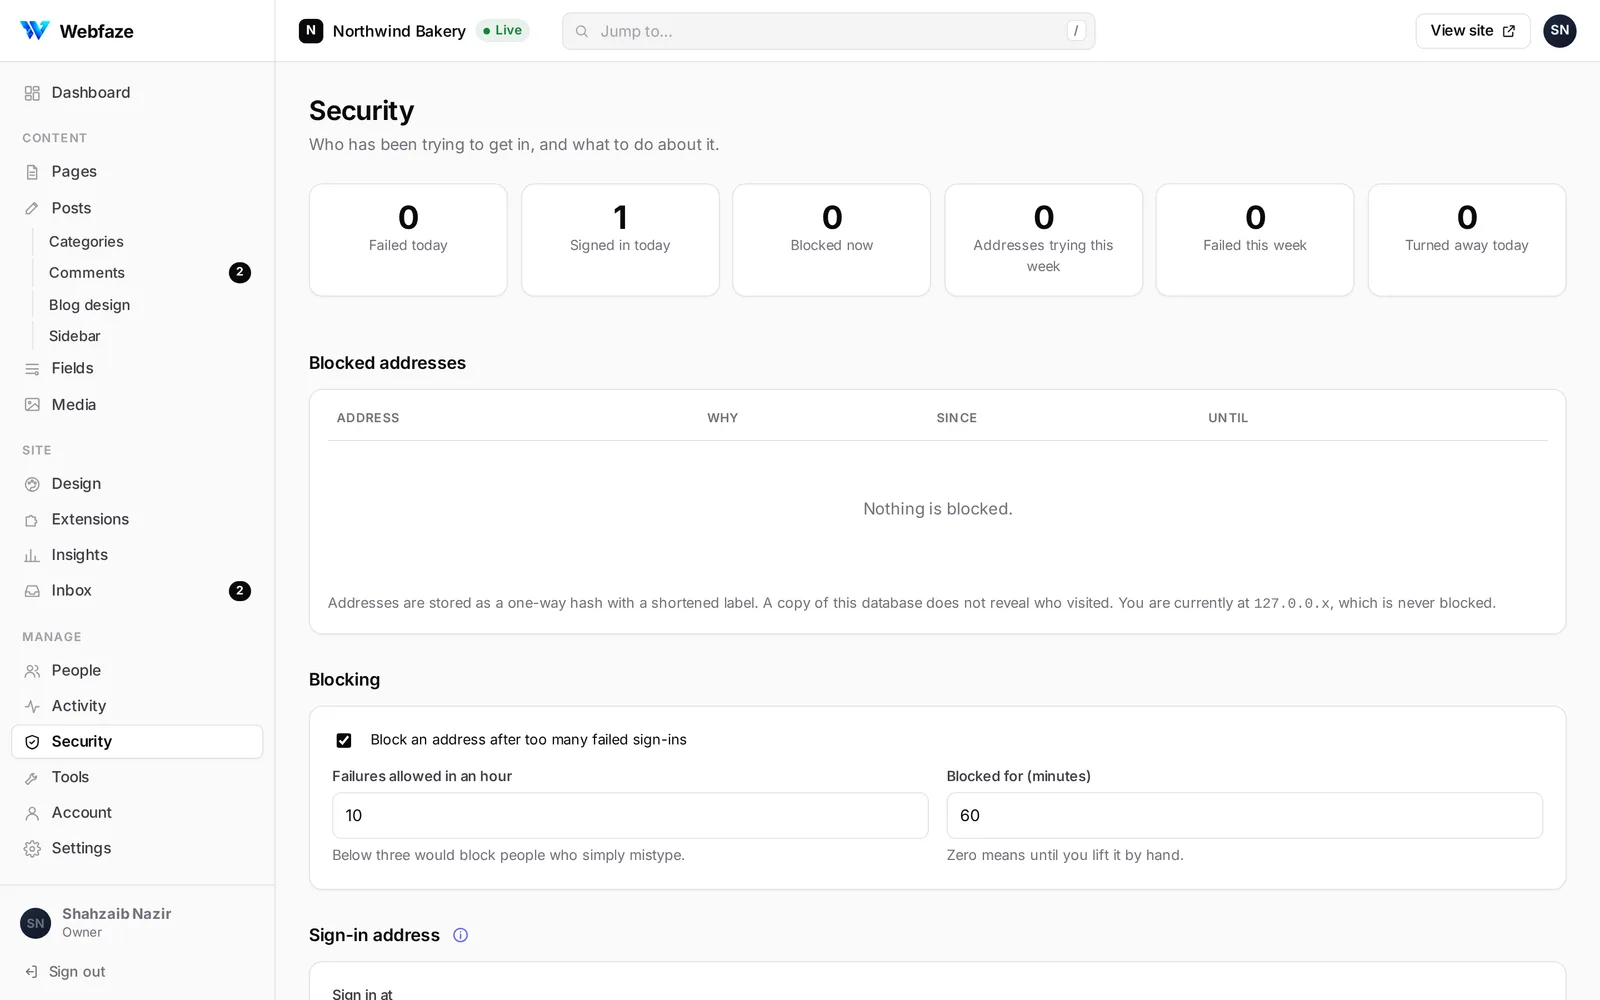The height and width of the screenshot is (1000, 1600).
Task: Click the Settings gear icon
Action: 32,849
